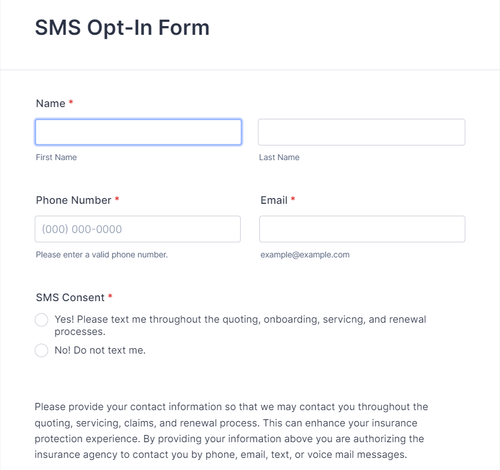Click into the Email input box
This screenshot has height=470, width=500.
click(x=362, y=229)
